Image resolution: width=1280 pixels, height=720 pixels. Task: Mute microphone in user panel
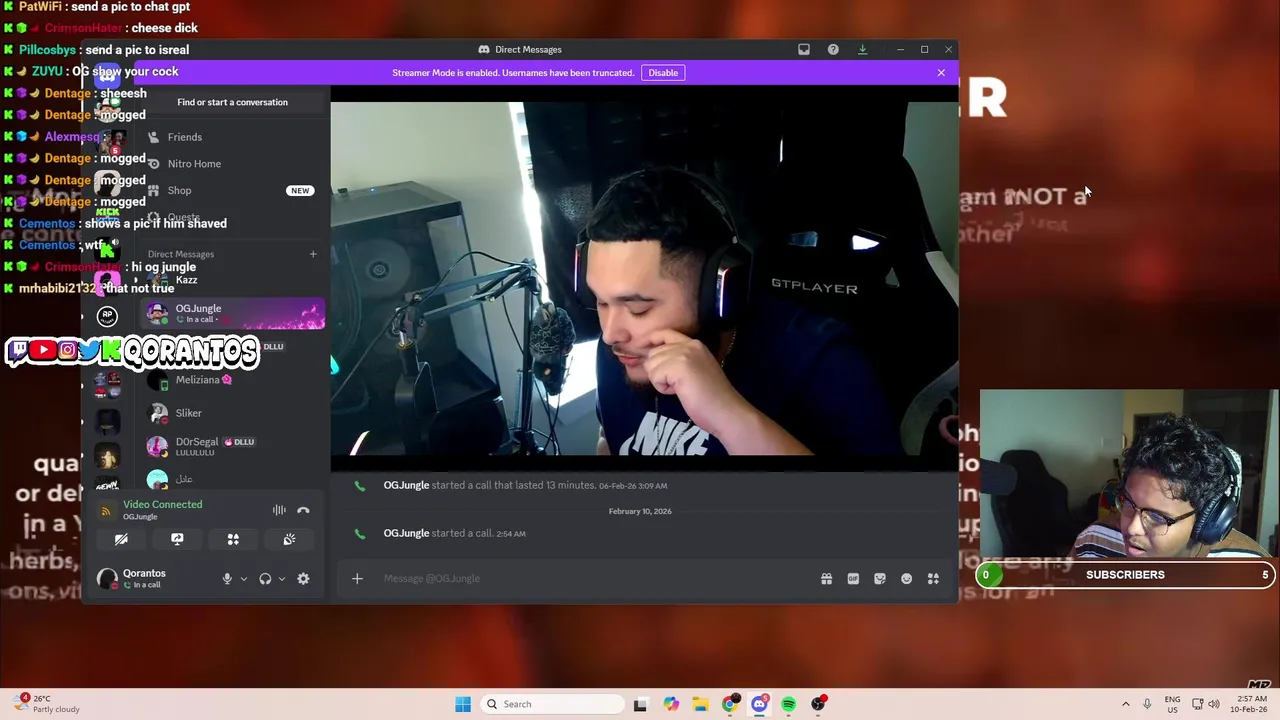(227, 579)
